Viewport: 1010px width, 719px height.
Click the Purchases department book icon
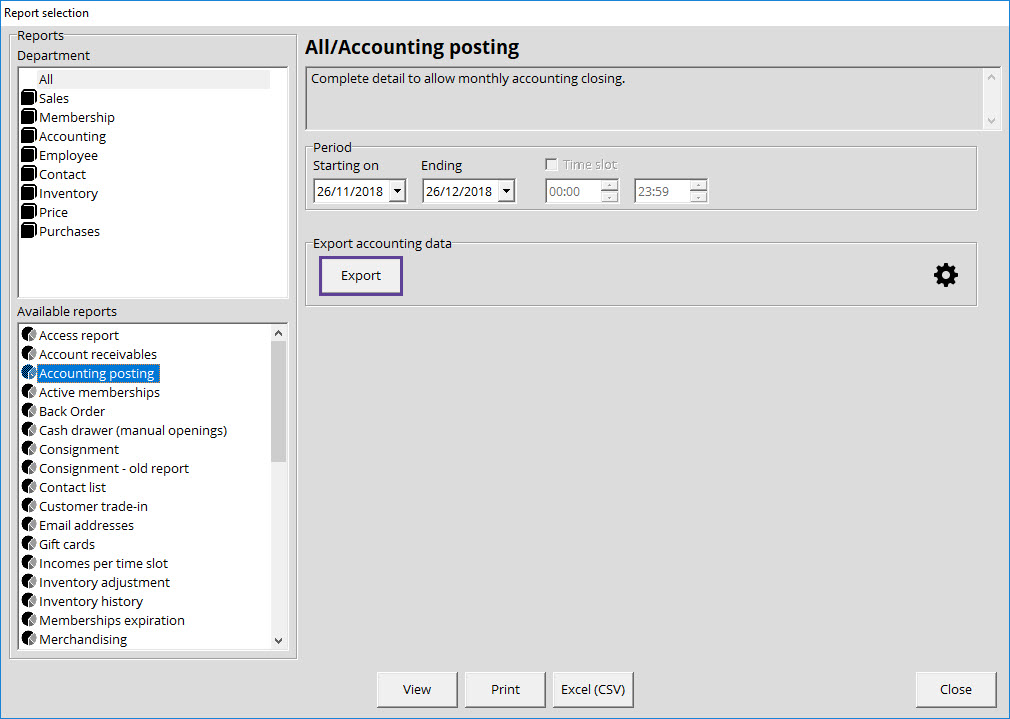click(x=28, y=230)
